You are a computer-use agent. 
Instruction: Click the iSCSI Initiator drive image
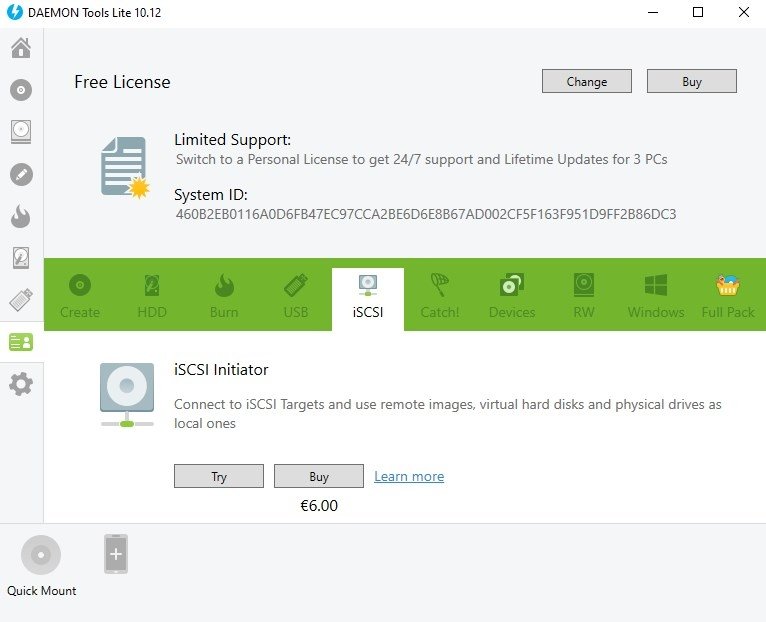click(127, 395)
